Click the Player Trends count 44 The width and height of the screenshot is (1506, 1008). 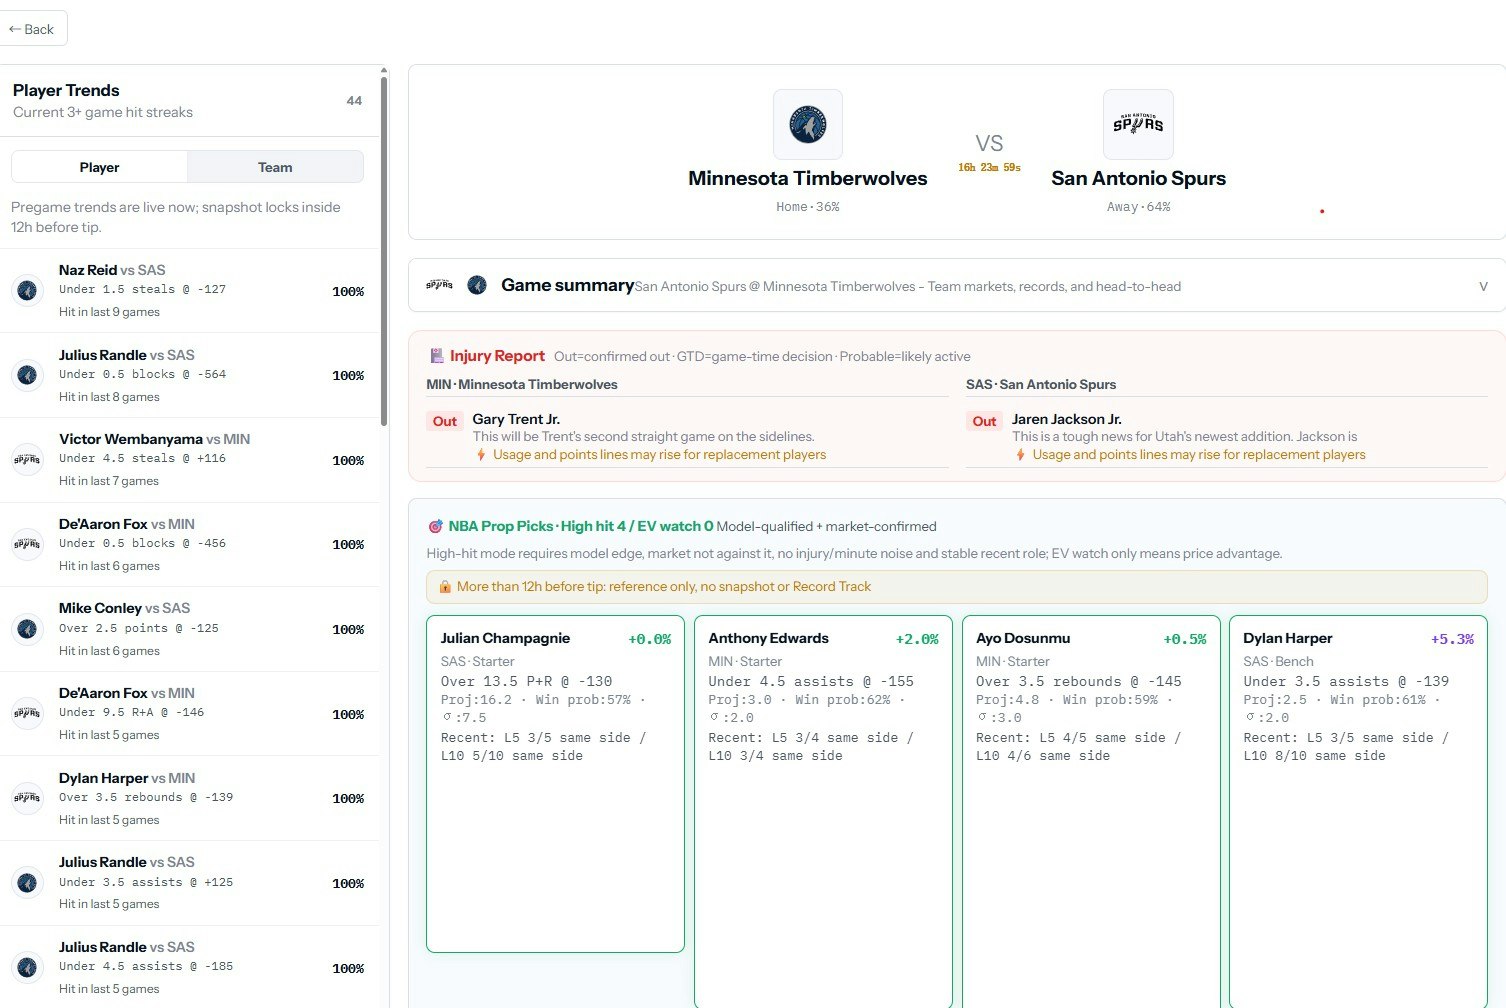(354, 101)
